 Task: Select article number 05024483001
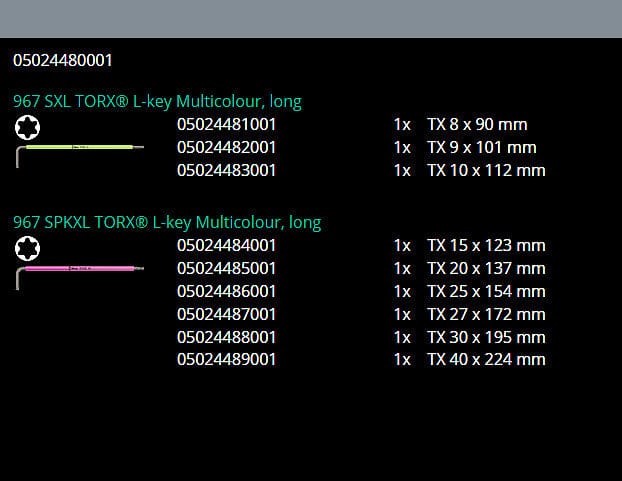click(227, 170)
